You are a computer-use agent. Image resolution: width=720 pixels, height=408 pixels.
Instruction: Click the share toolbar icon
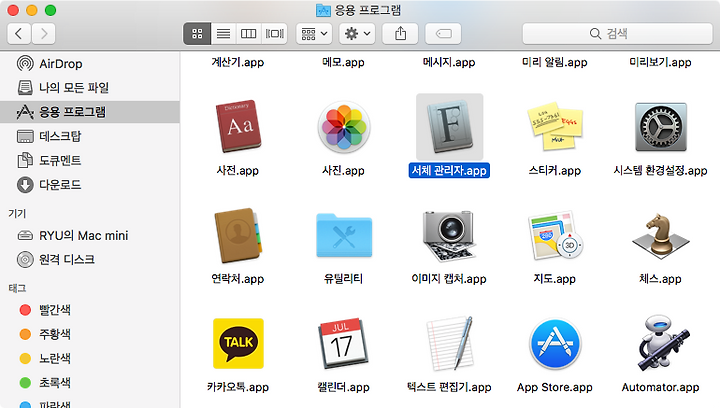click(x=400, y=34)
